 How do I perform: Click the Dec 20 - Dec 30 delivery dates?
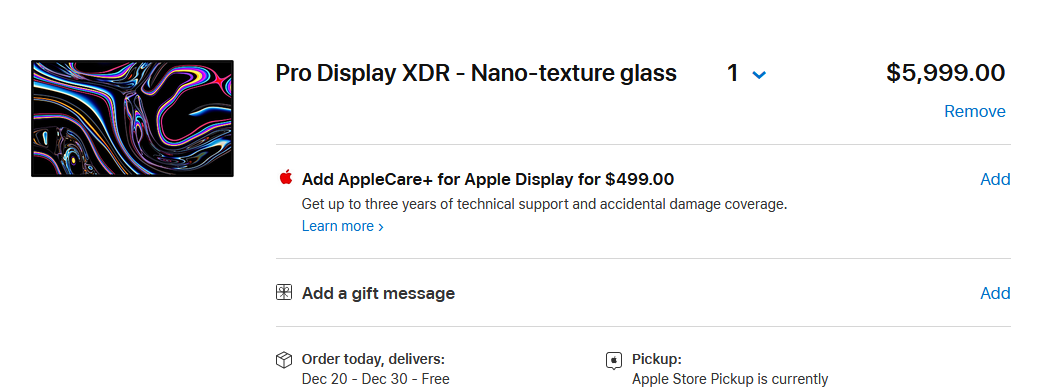pos(375,380)
